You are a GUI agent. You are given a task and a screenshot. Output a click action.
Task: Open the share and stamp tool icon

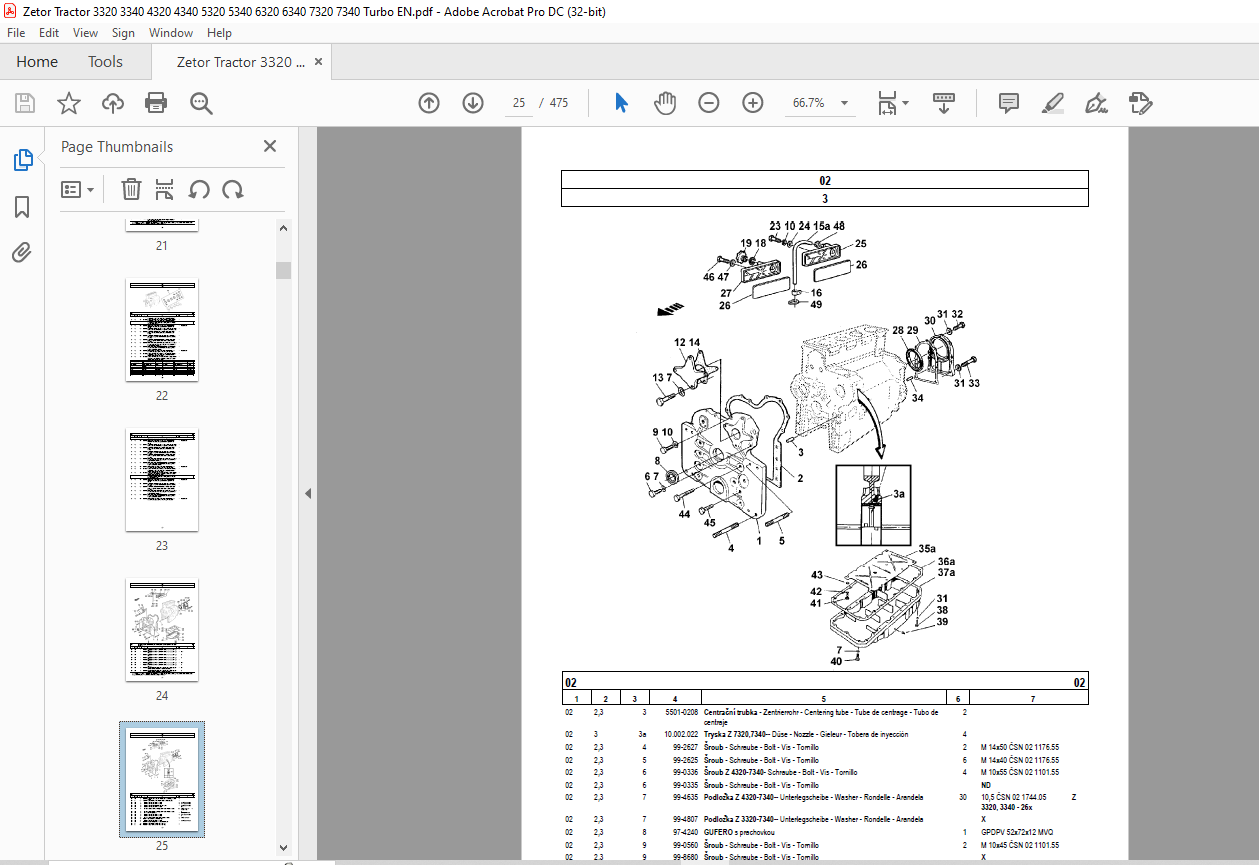(1141, 103)
